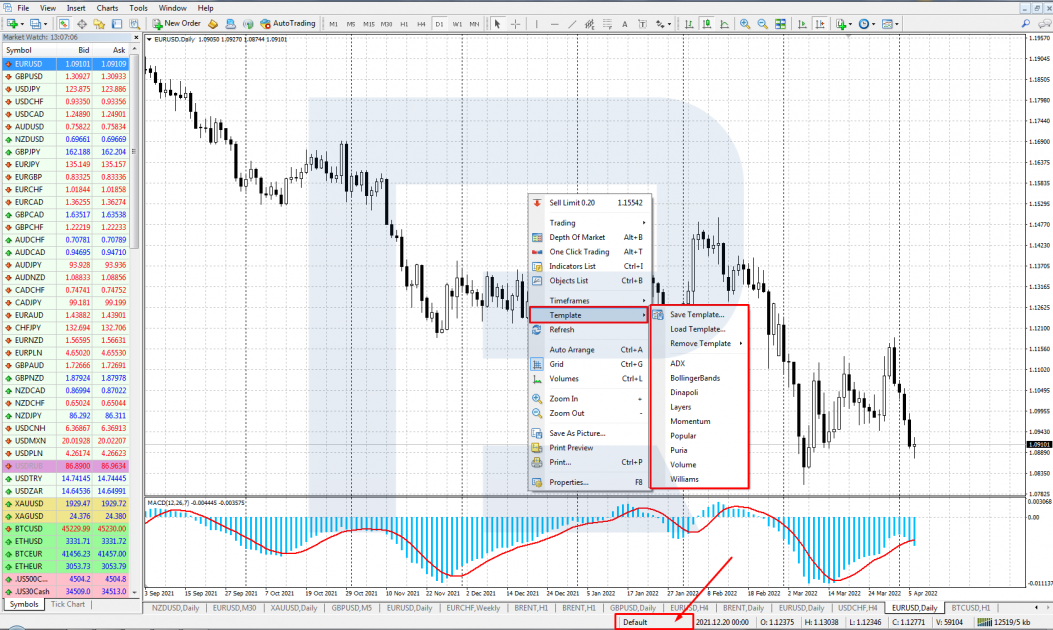The image size is (1053, 630).
Task: Tile windows using the toolbar grid icon
Action: pyautogui.click(x=780, y=24)
